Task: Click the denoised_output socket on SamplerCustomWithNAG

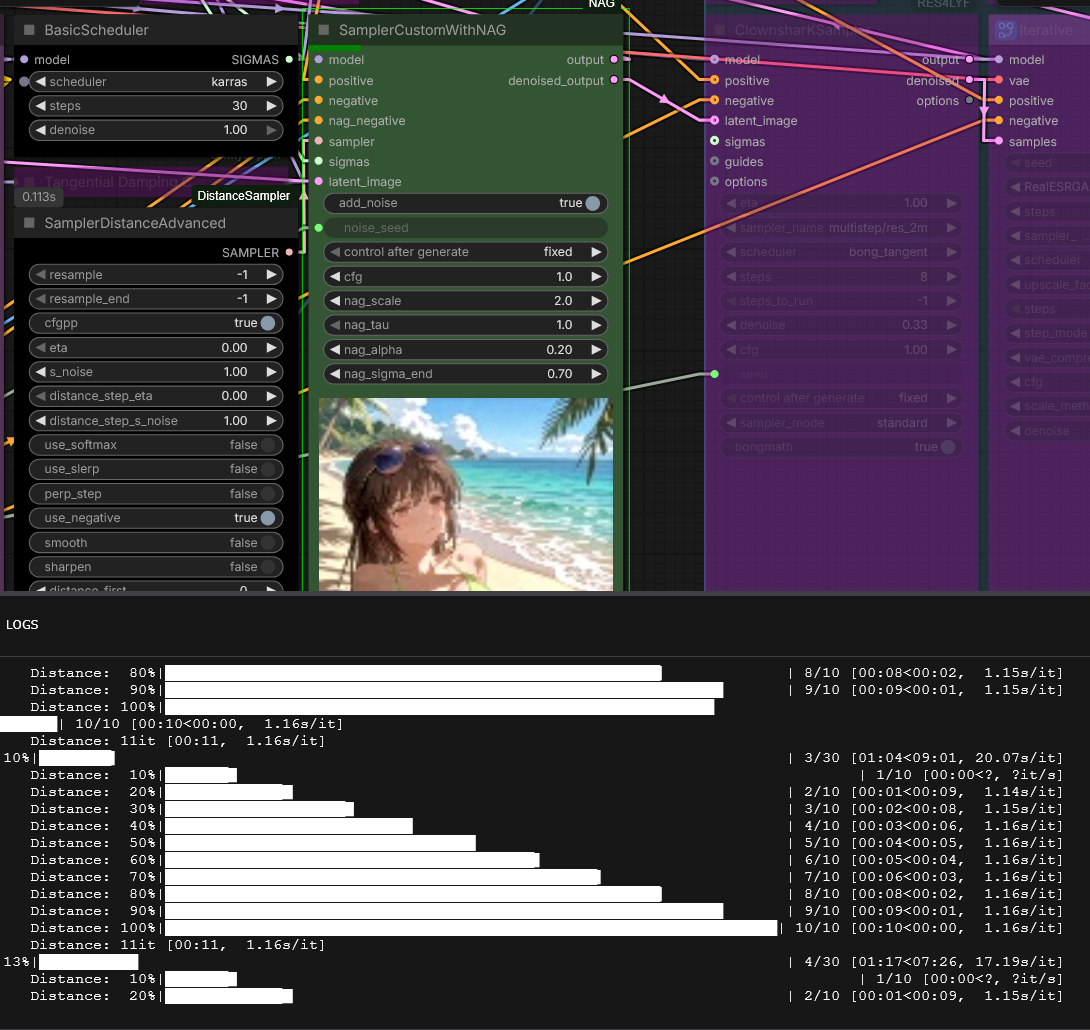Action: (x=614, y=81)
